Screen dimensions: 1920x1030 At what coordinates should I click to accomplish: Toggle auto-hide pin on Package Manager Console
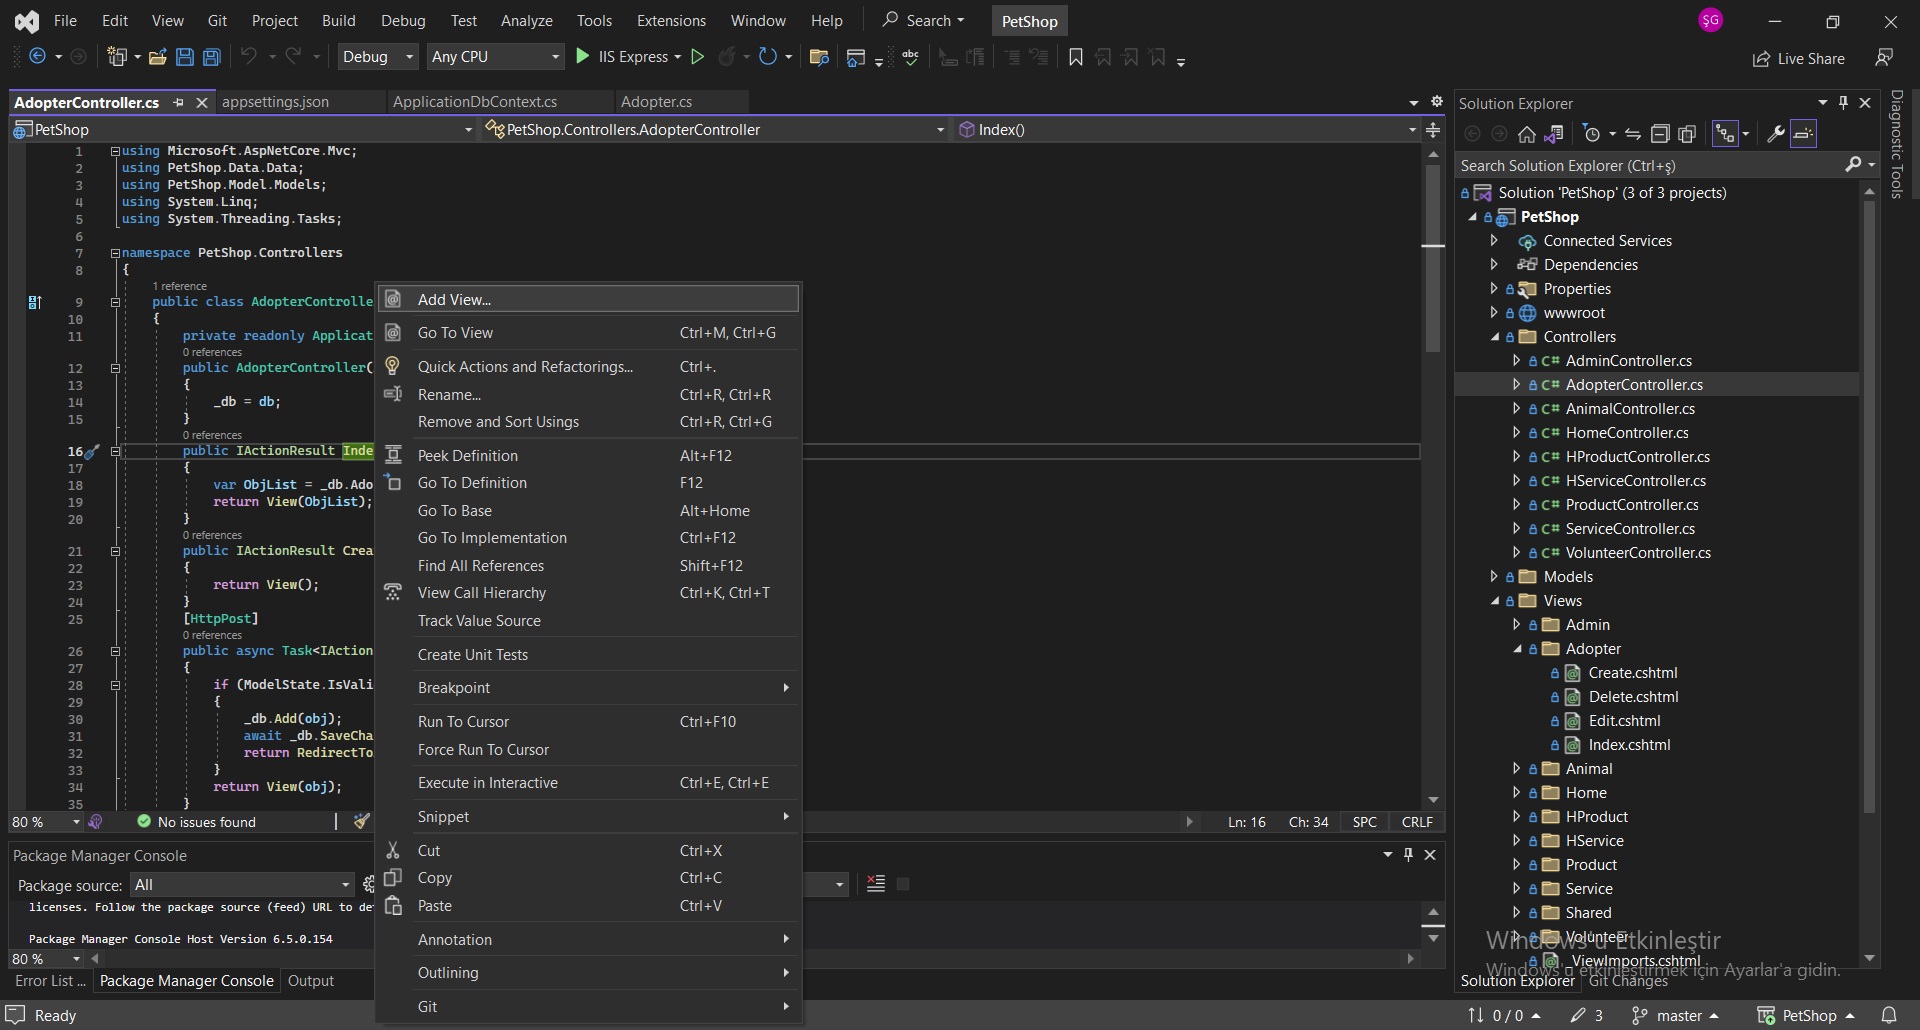(1408, 855)
